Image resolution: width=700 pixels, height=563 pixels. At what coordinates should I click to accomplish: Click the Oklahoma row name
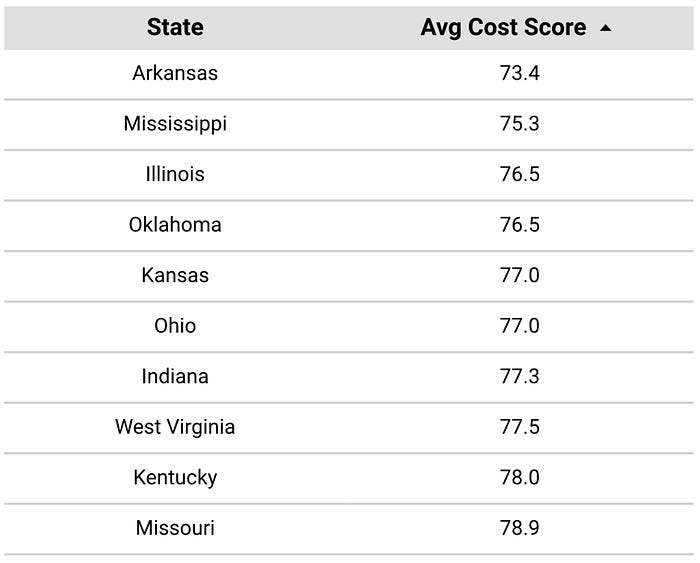click(175, 225)
